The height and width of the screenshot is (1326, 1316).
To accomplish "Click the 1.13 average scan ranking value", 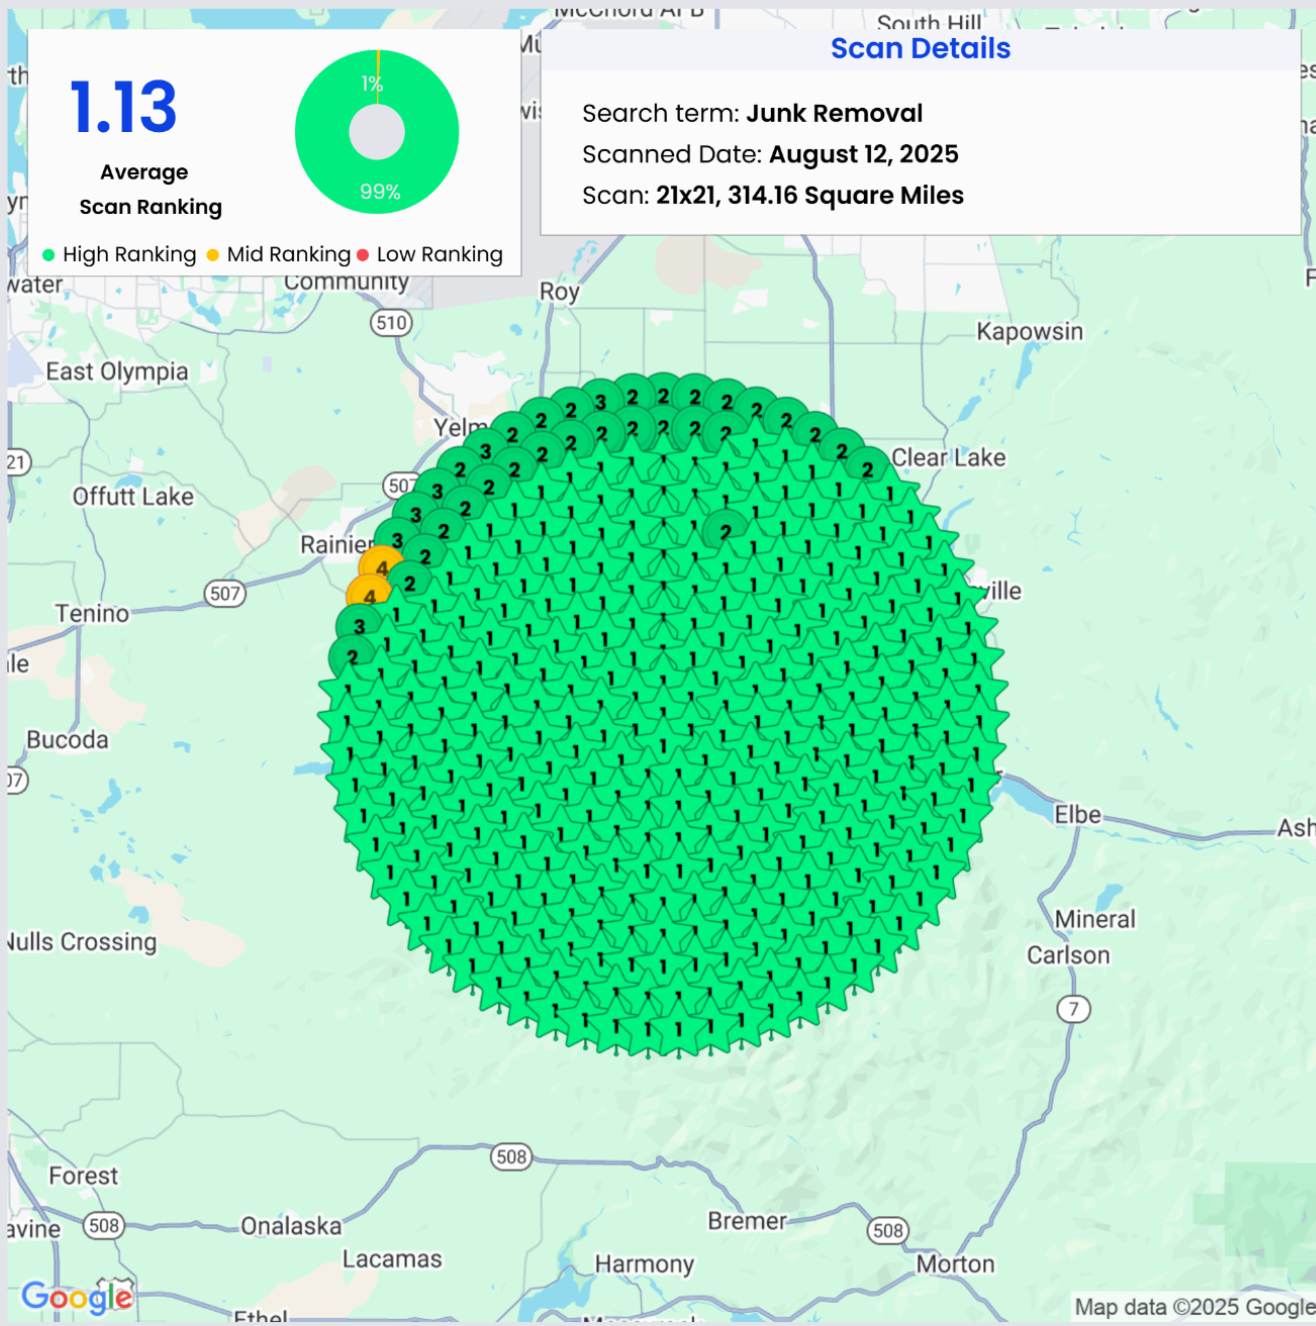I will [x=124, y=107].
